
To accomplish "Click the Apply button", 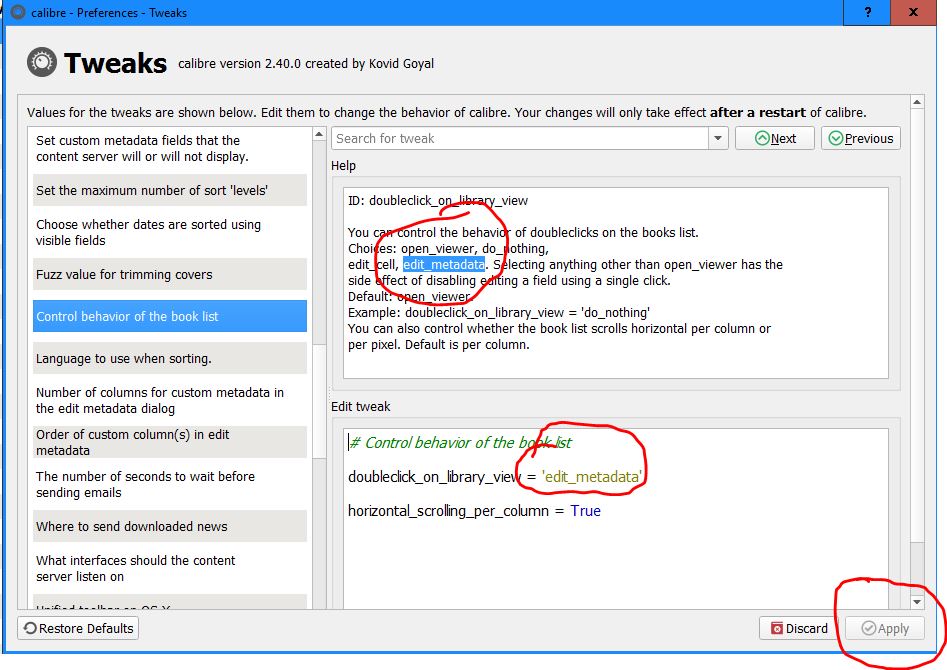I will (885, 628).
